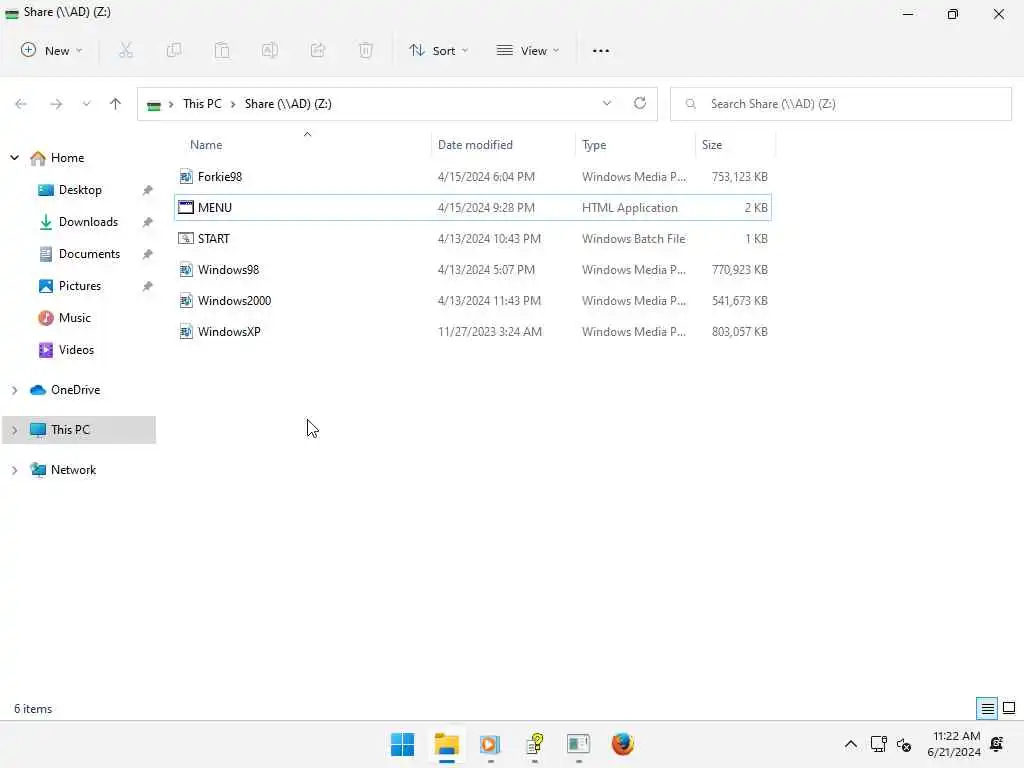
Task: Open Firefox from the taskbar
Action: [622, 744]
